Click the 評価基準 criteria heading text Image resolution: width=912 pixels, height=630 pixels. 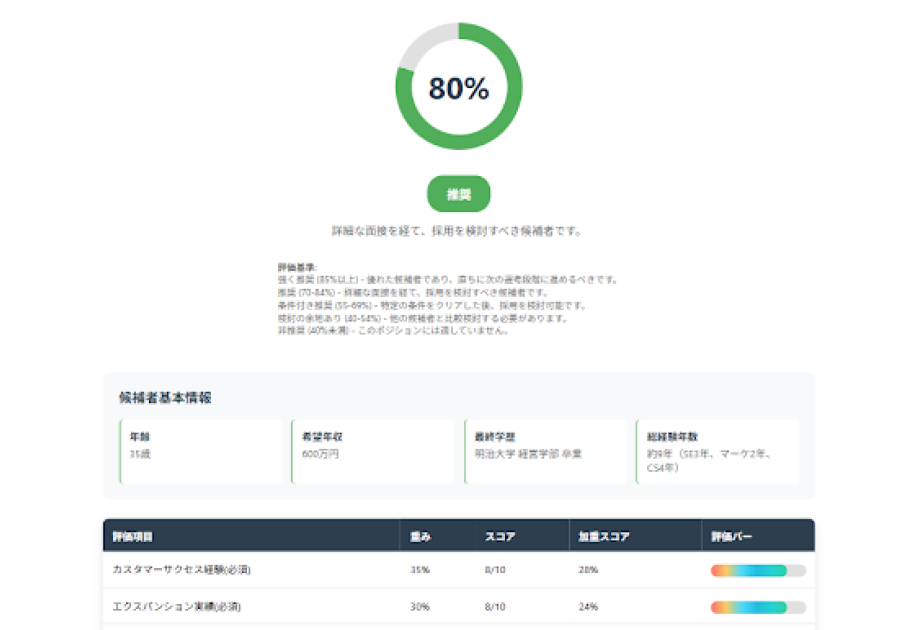297,268
